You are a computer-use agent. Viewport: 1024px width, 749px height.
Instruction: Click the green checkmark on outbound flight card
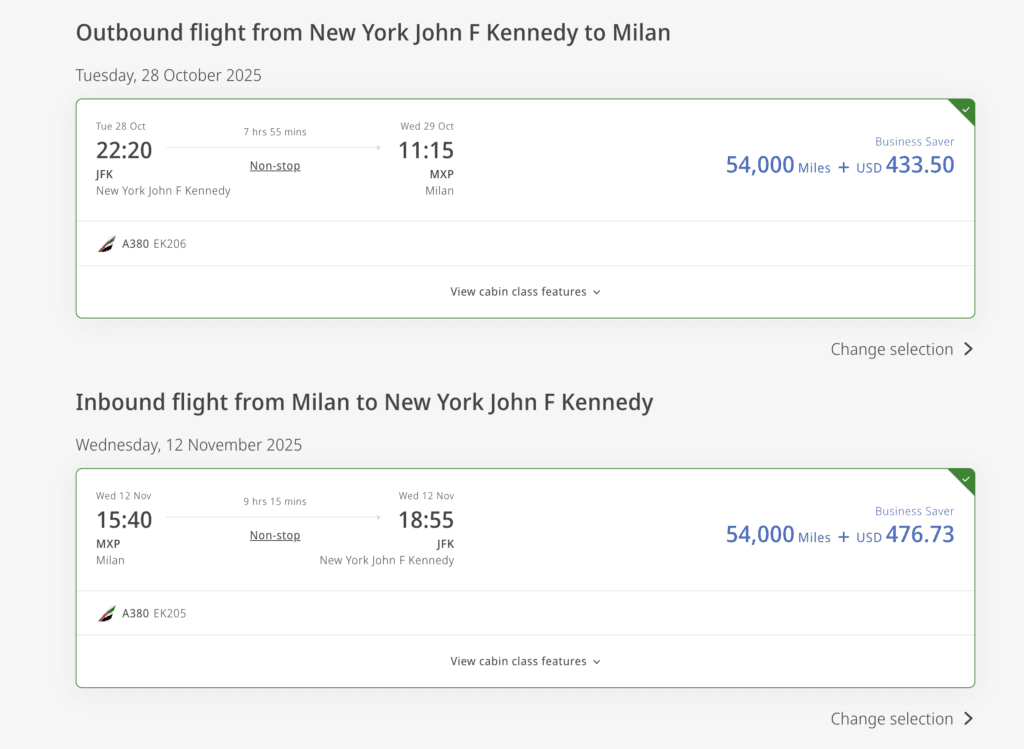pyautogui.click(x=965, y=109)
